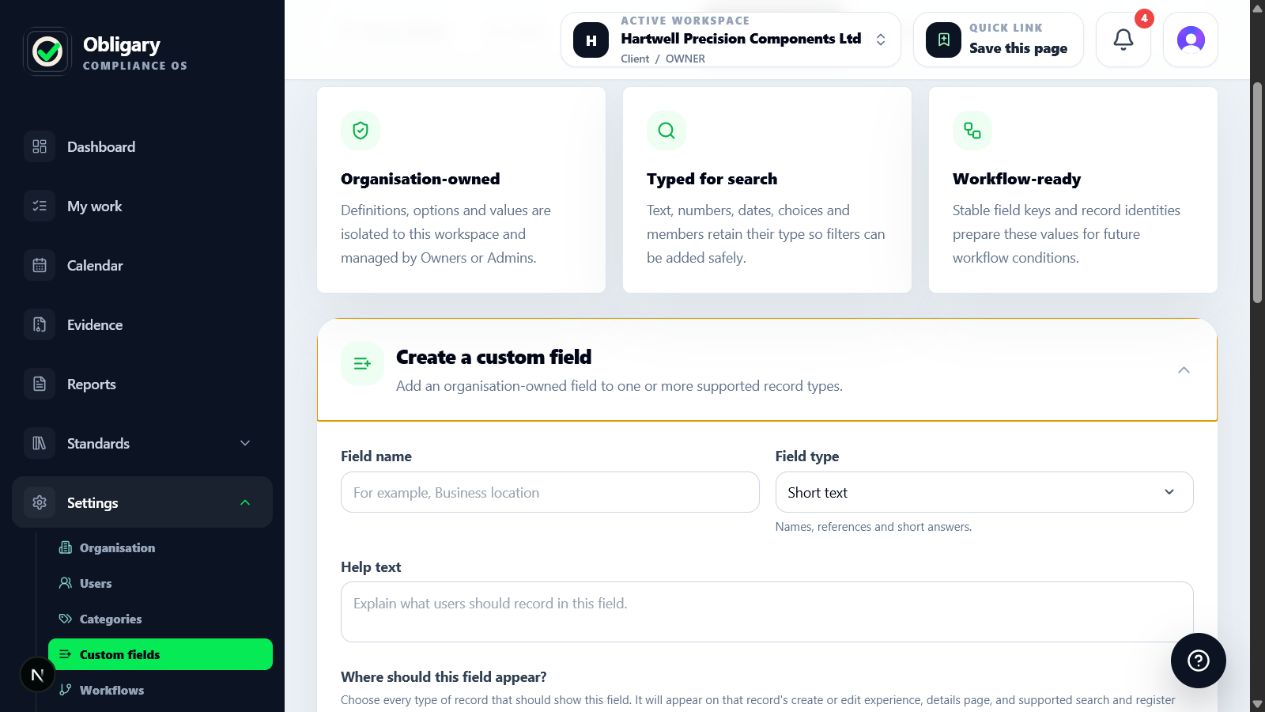Collapse the Settings menu section
This screenshot has width=1265, height=712.
pos(142,503)
